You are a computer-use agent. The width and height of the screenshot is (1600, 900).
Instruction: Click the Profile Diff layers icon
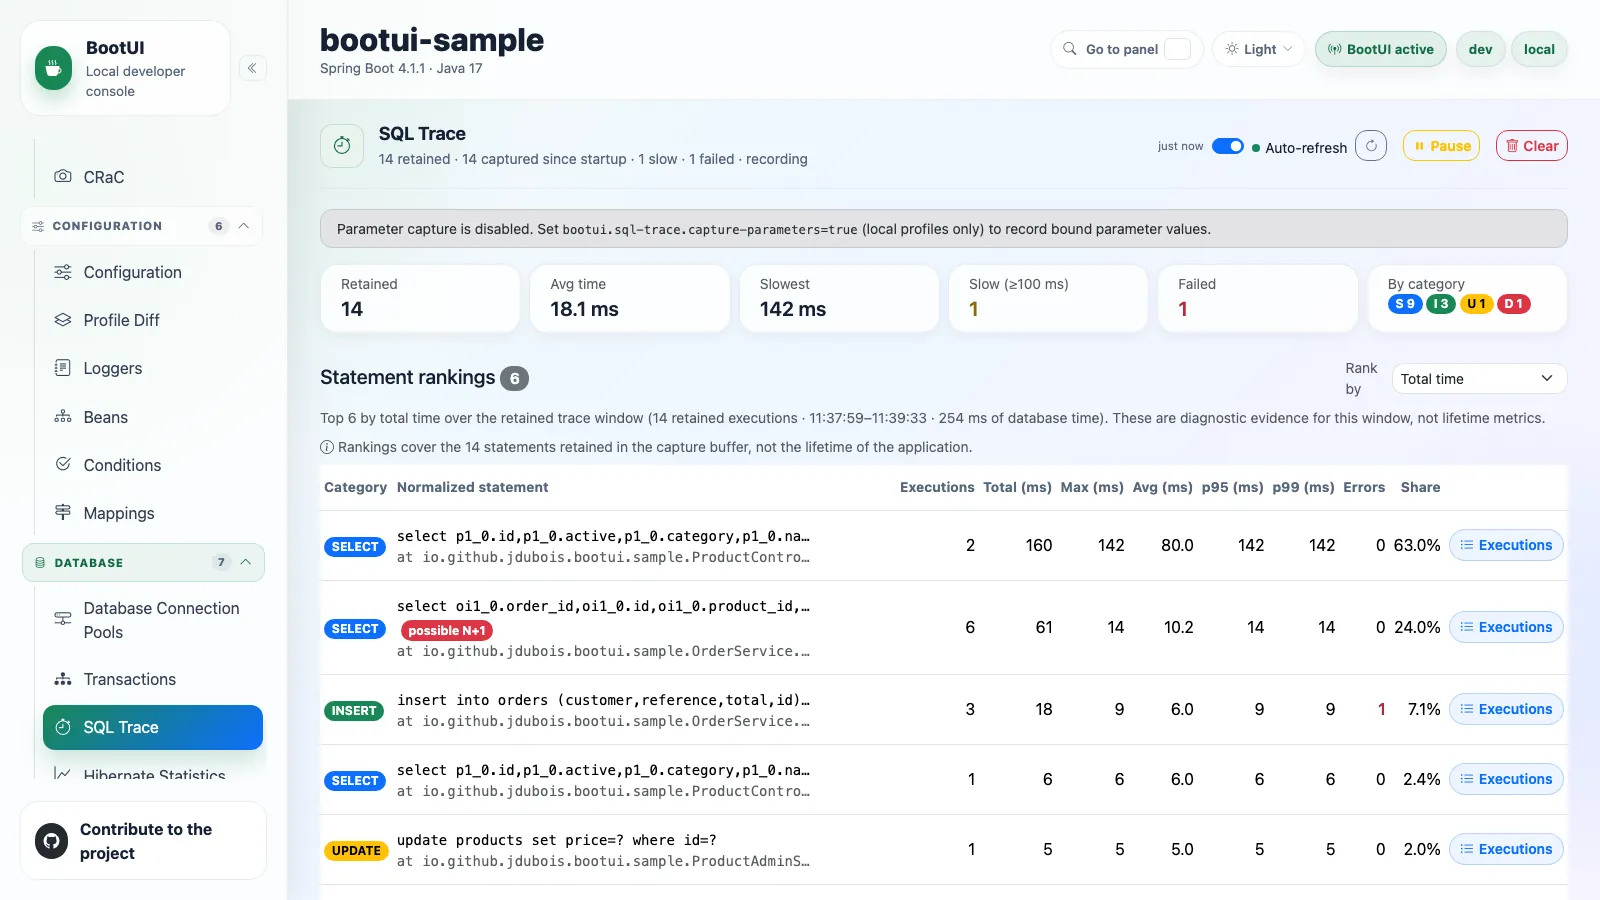pos(63,320)
